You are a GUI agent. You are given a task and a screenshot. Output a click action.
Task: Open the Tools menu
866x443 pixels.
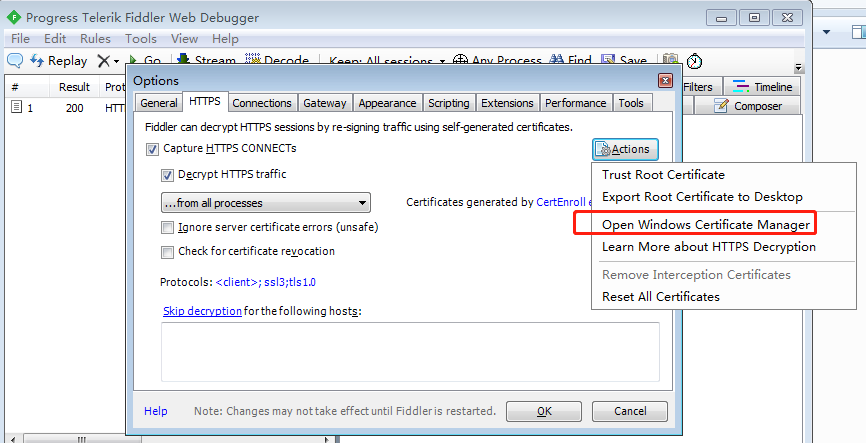pos(141,39)
